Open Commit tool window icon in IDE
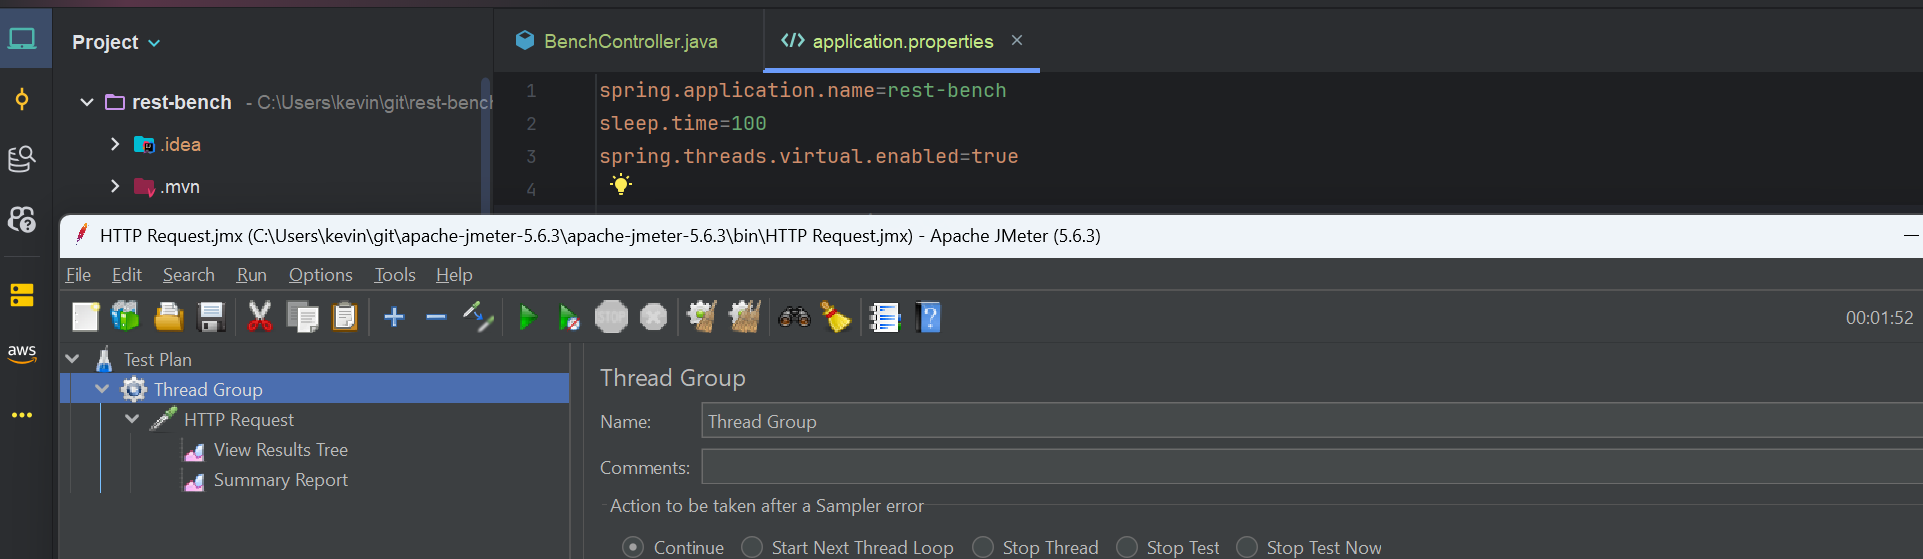The image size is (1923, 559). [22, 99]
